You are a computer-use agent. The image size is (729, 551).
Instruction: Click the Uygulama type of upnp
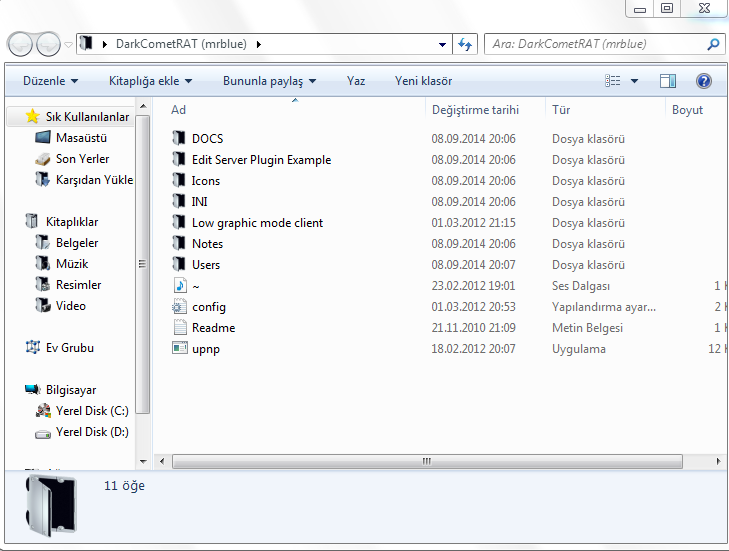(578, 349)
